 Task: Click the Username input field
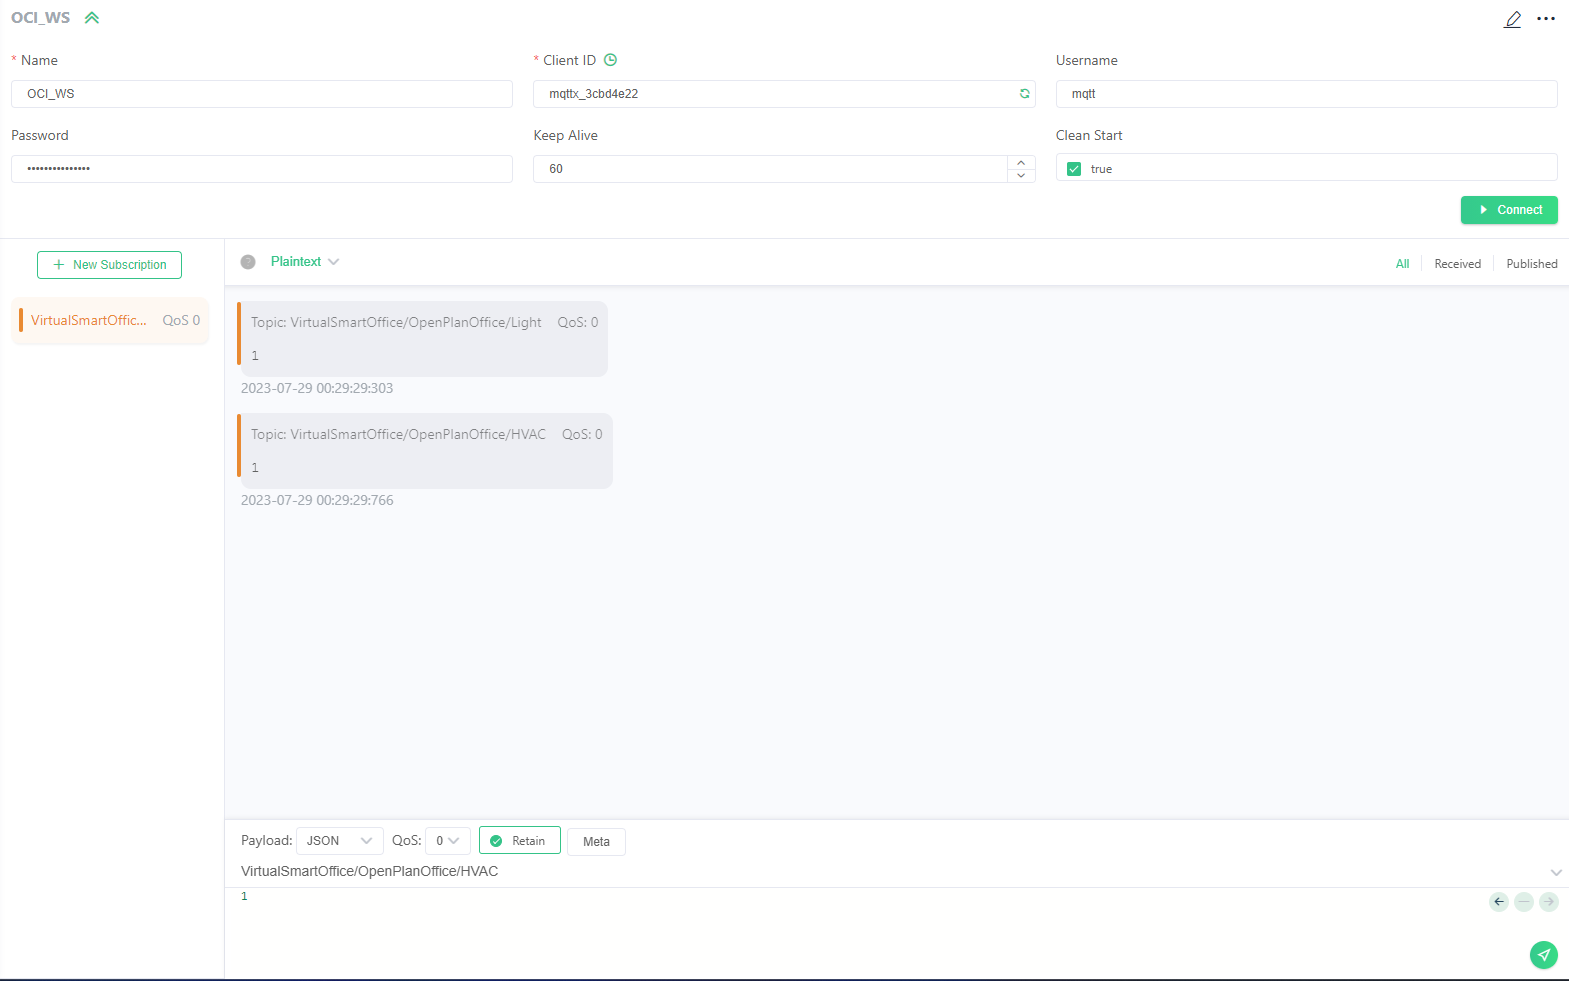1307,94
